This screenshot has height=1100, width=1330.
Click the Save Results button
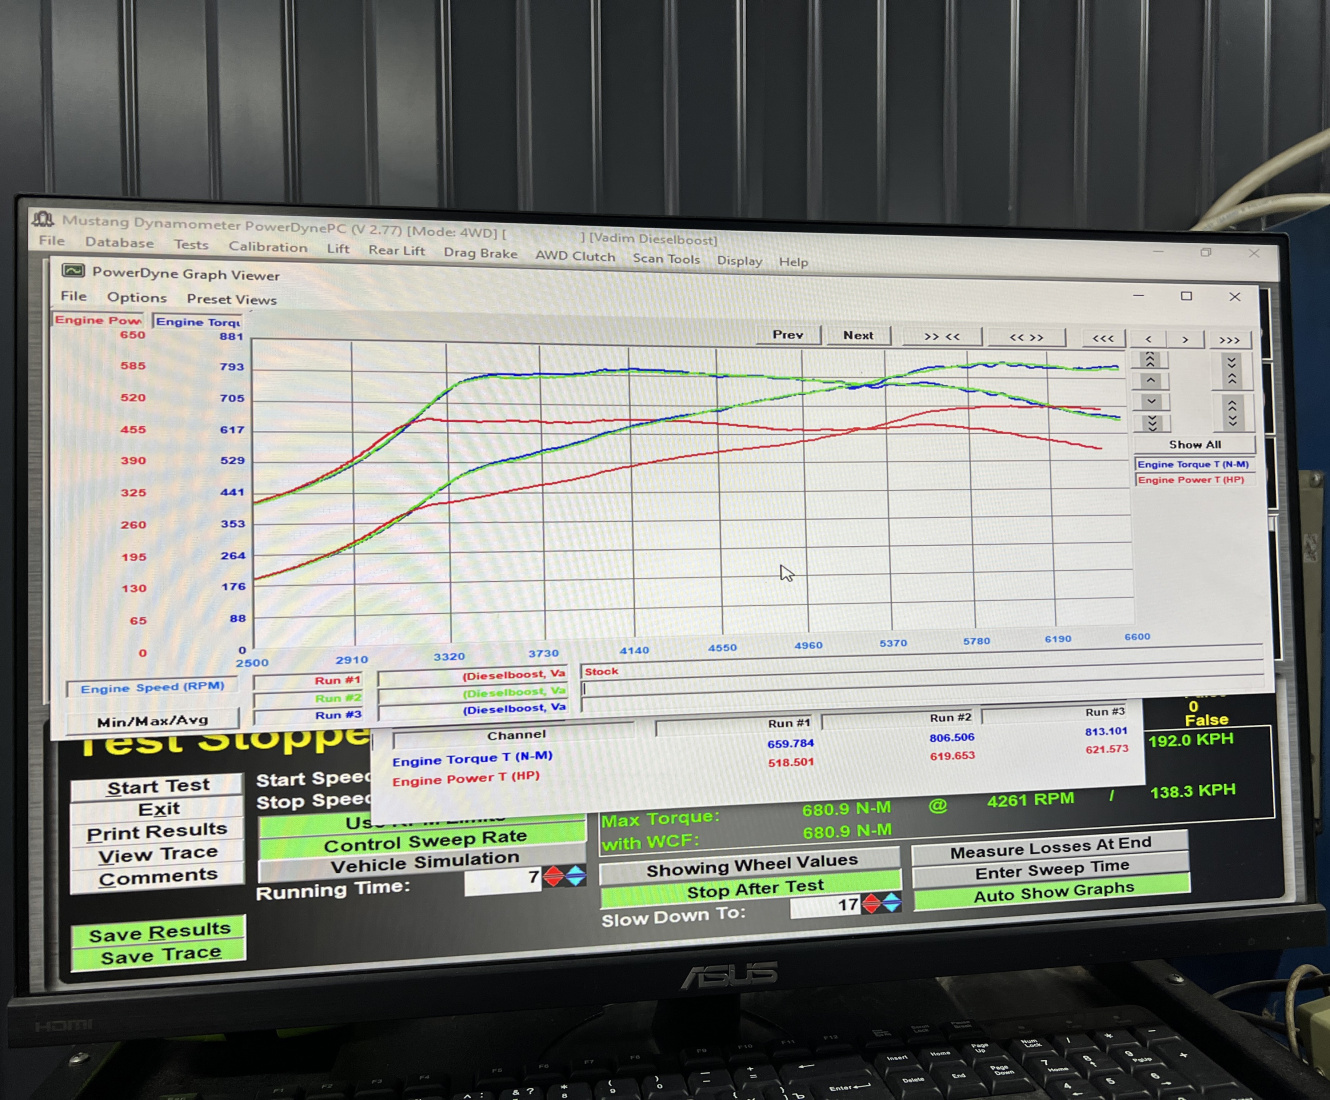(x=160, y=933)
